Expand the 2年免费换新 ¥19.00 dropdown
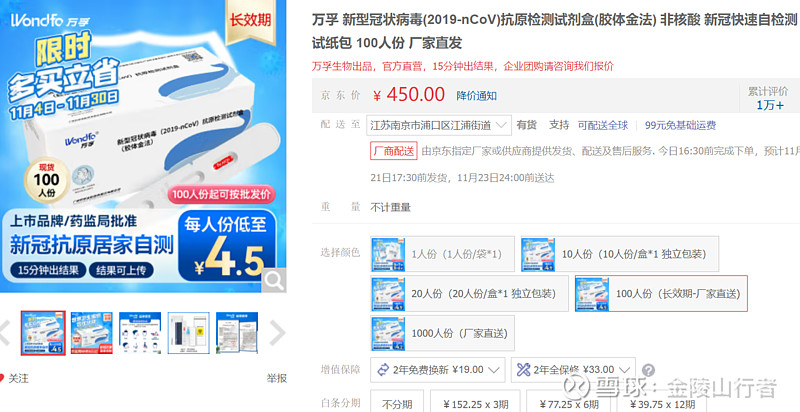 pos(438,370)
